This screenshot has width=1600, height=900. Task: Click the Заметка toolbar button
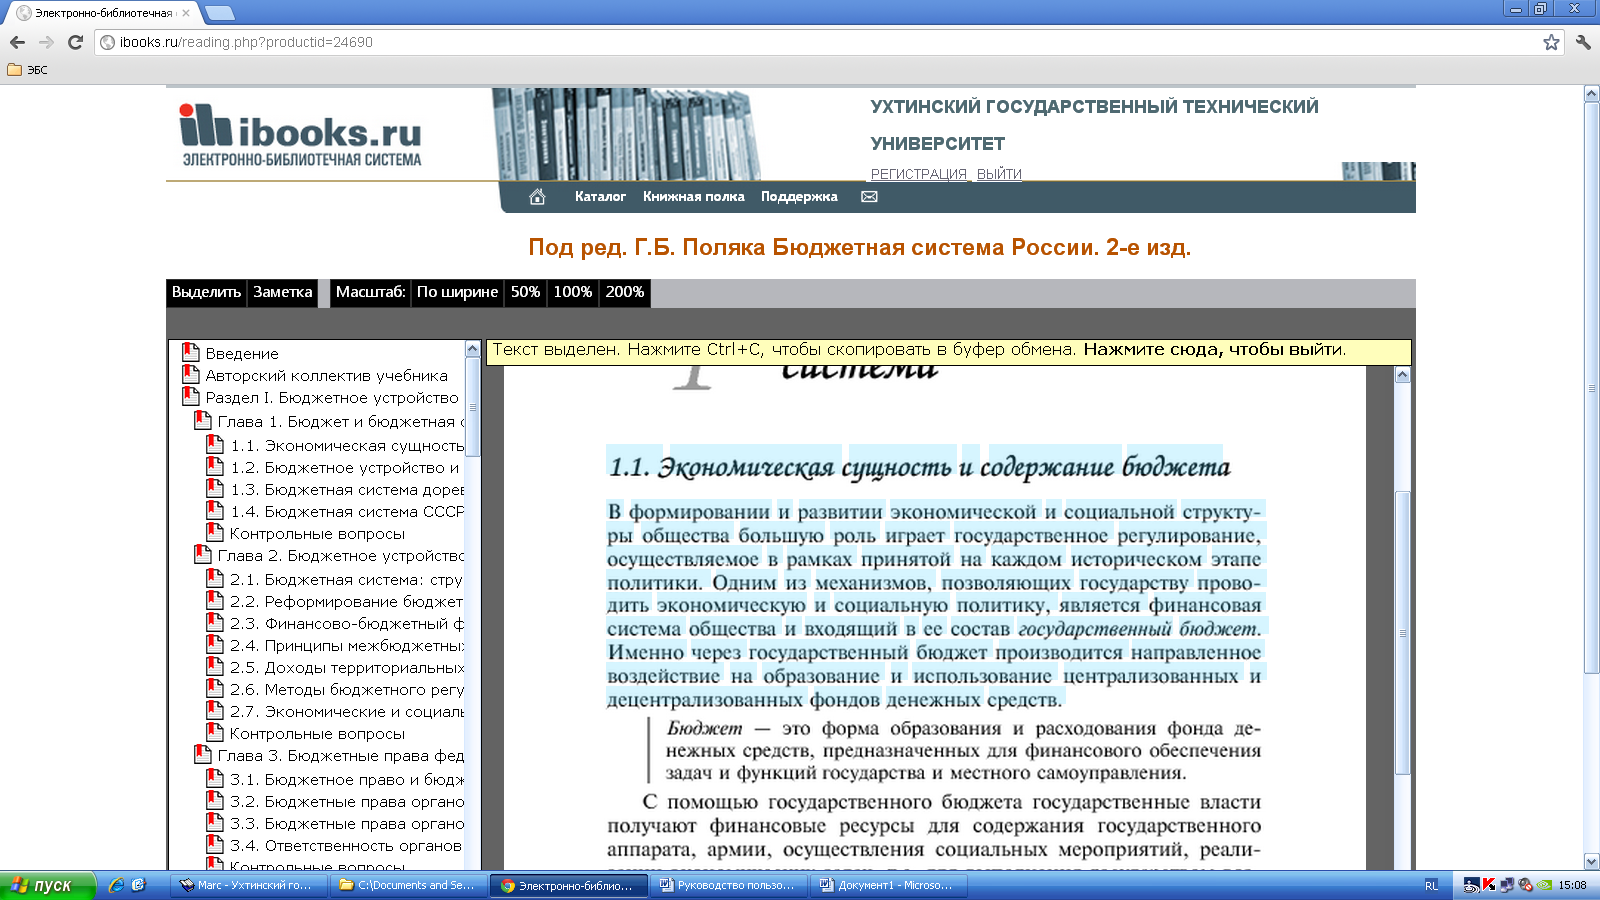[x=283, y=292]
